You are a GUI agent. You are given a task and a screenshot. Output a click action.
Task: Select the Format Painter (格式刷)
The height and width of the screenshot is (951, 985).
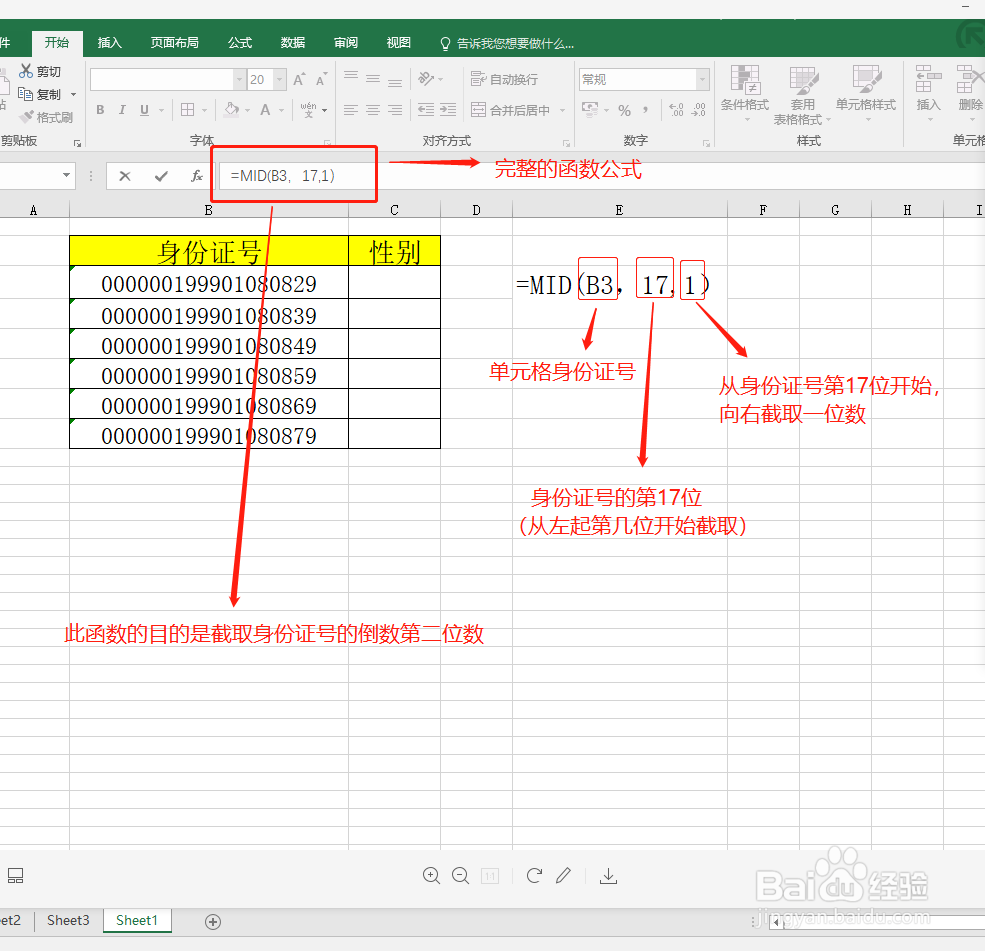[46, 117]
